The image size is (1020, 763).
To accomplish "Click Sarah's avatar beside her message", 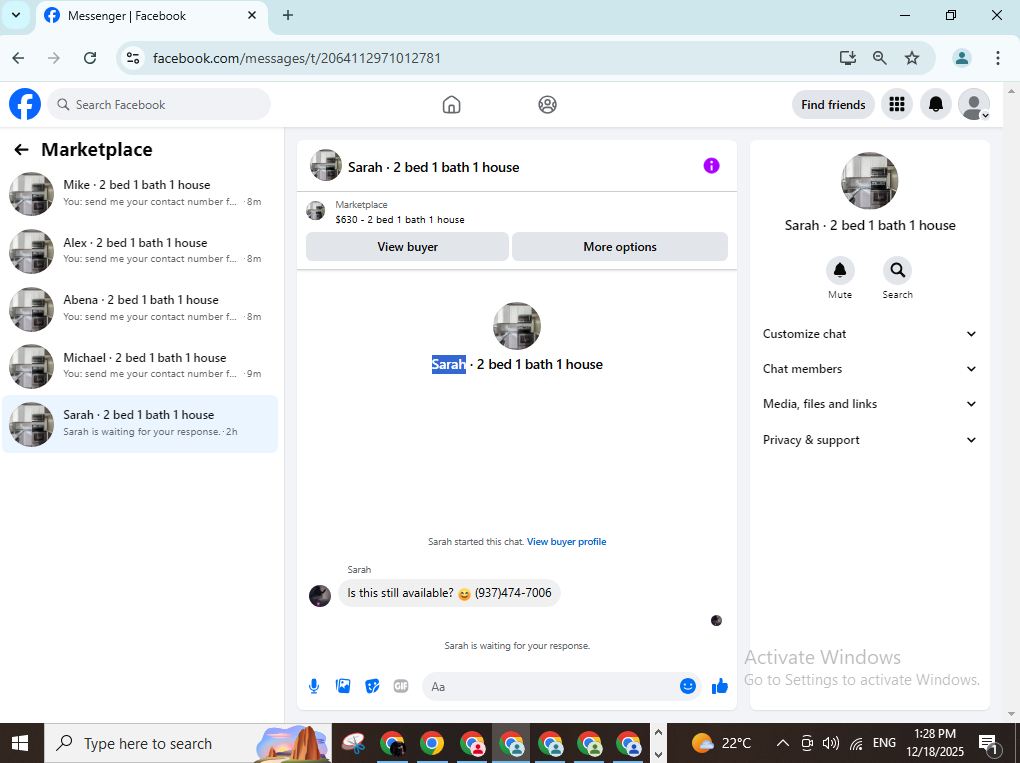I will click(x=319, y=595).
